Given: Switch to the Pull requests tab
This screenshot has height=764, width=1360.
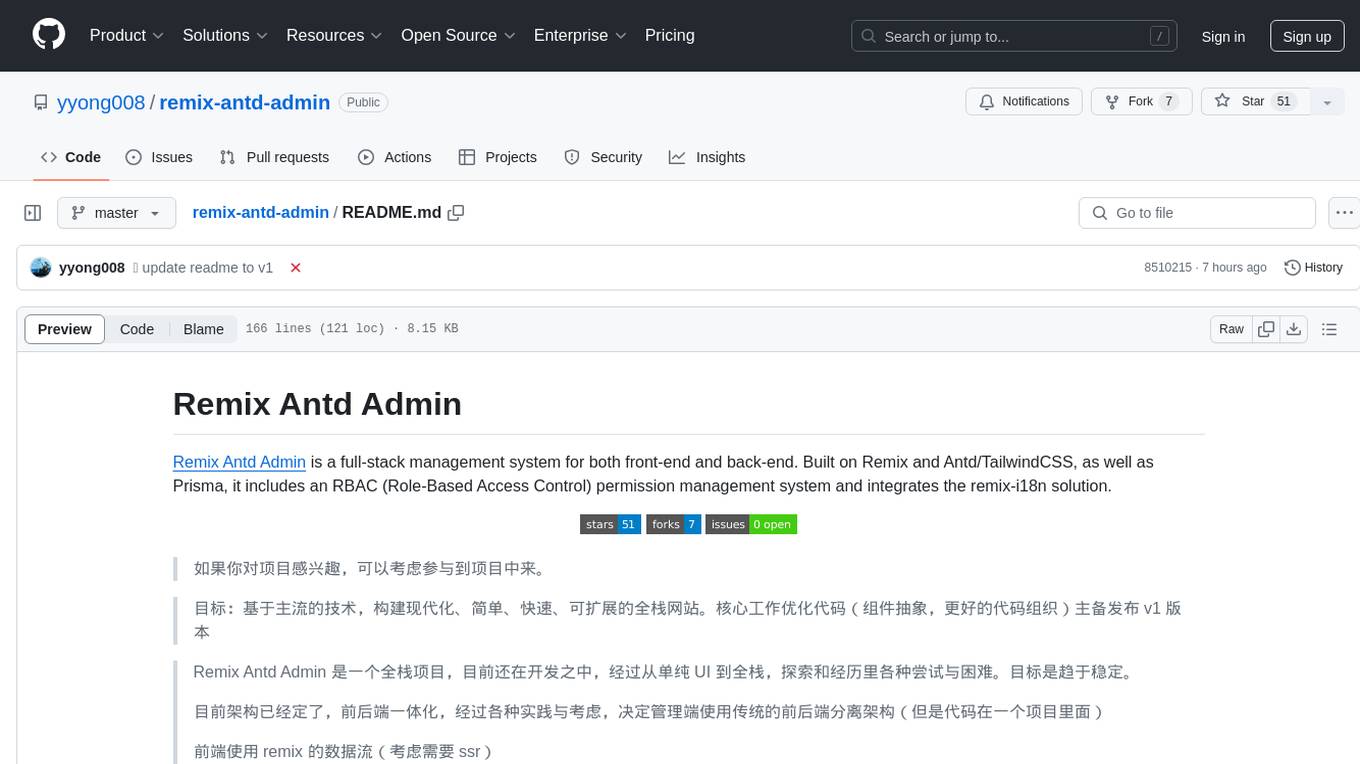Looking at the screenshot, I should click(x=274, y=157).
